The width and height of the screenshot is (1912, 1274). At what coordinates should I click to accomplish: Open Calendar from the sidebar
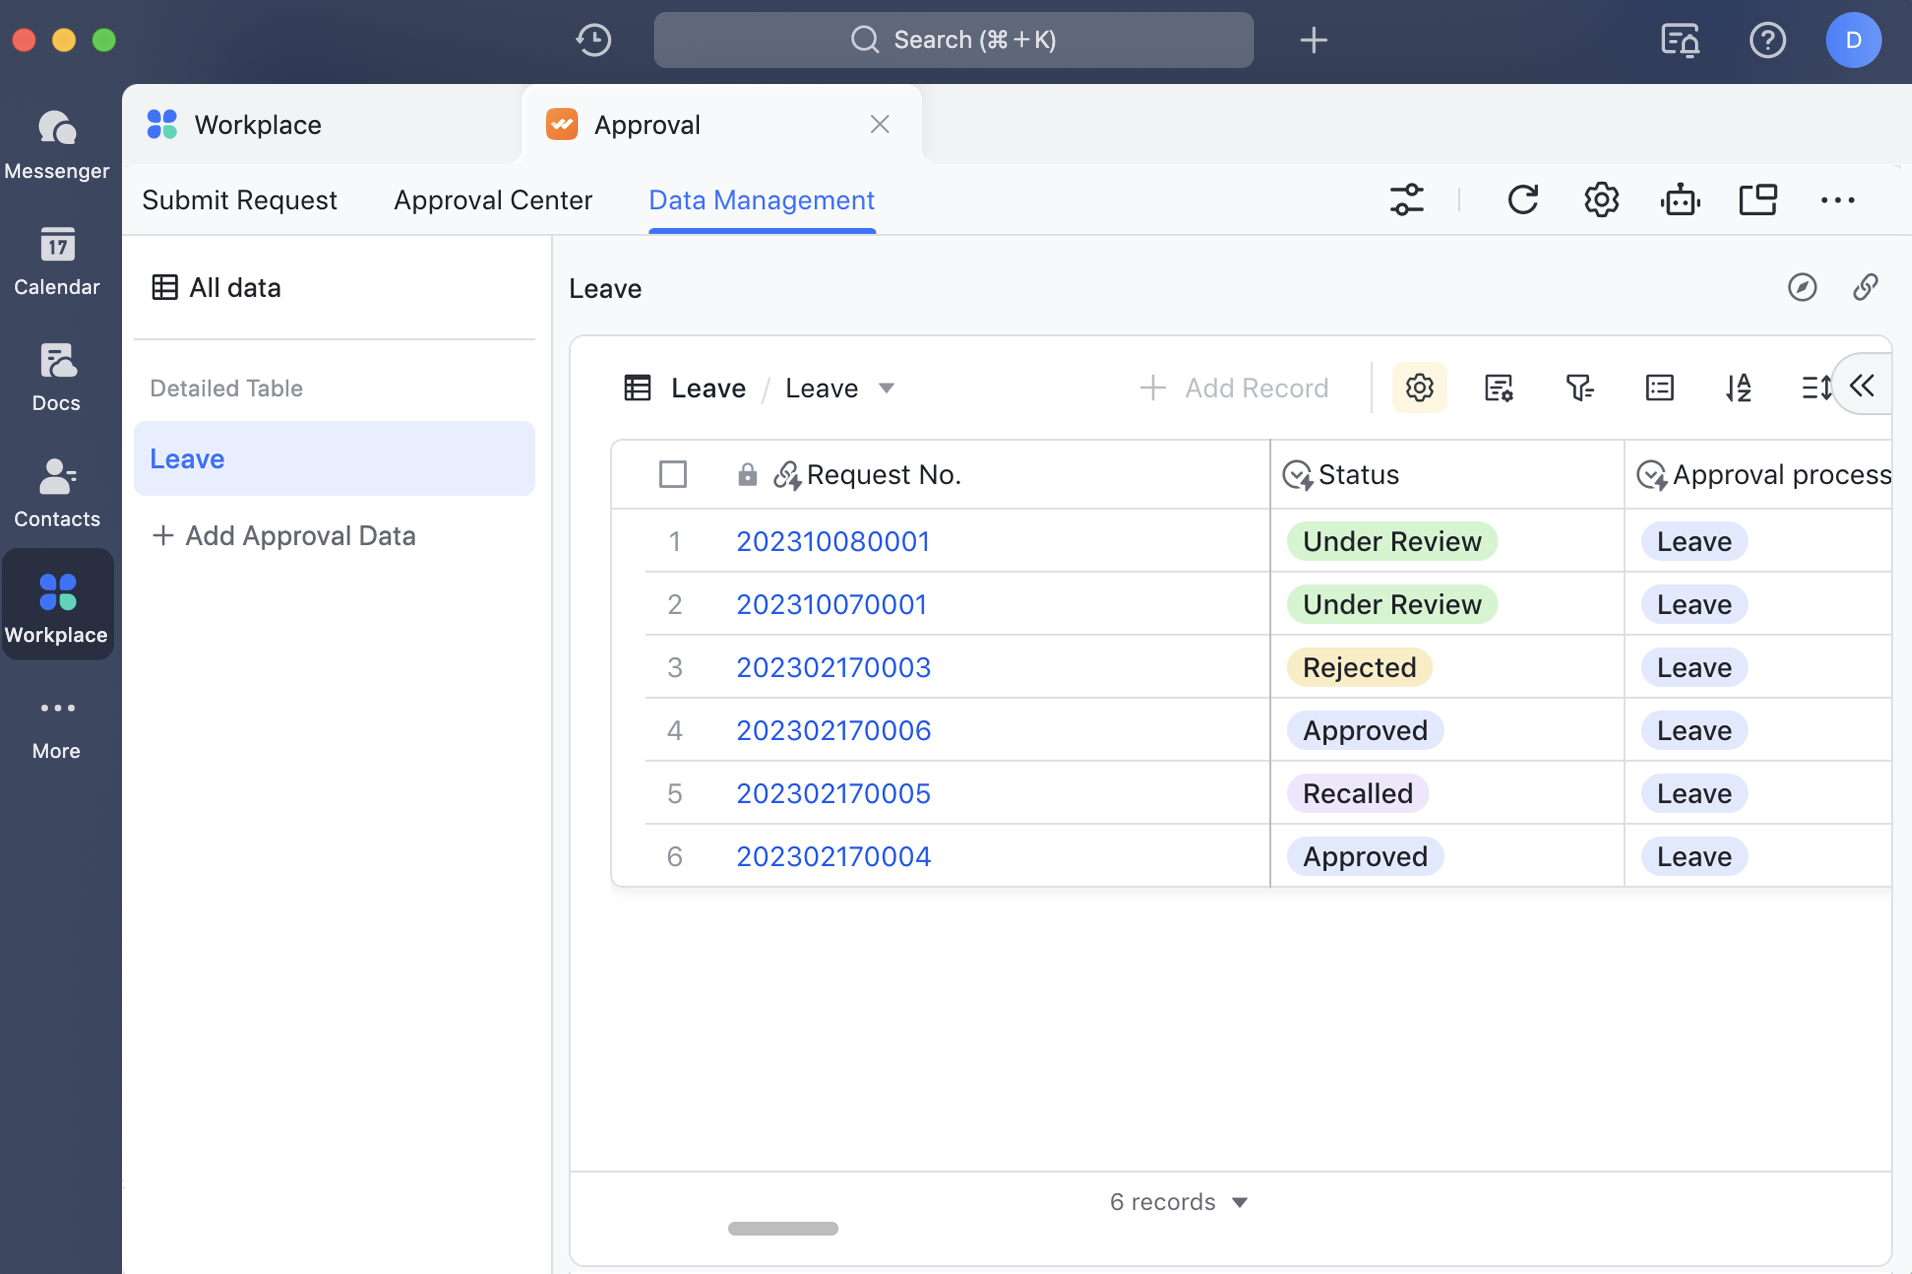tap(57, 261)
